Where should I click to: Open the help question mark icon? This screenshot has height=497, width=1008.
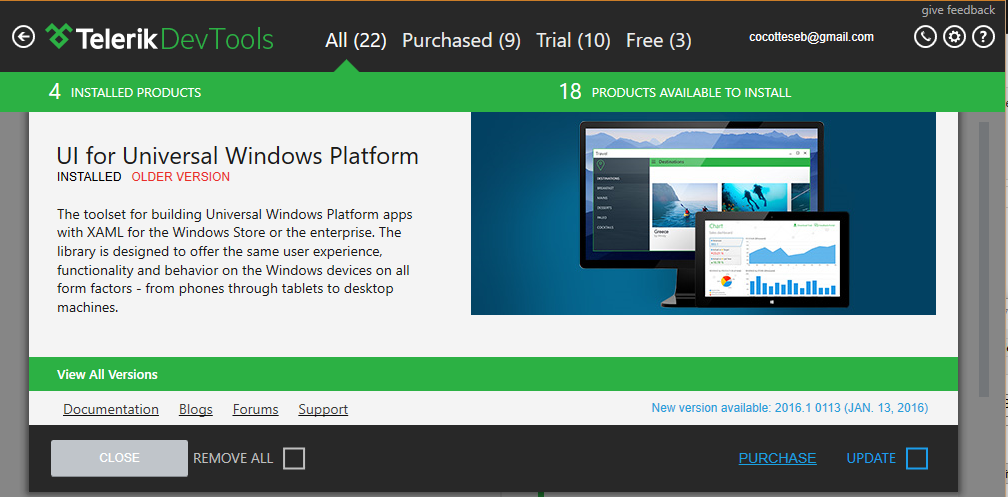click(983, 37)
